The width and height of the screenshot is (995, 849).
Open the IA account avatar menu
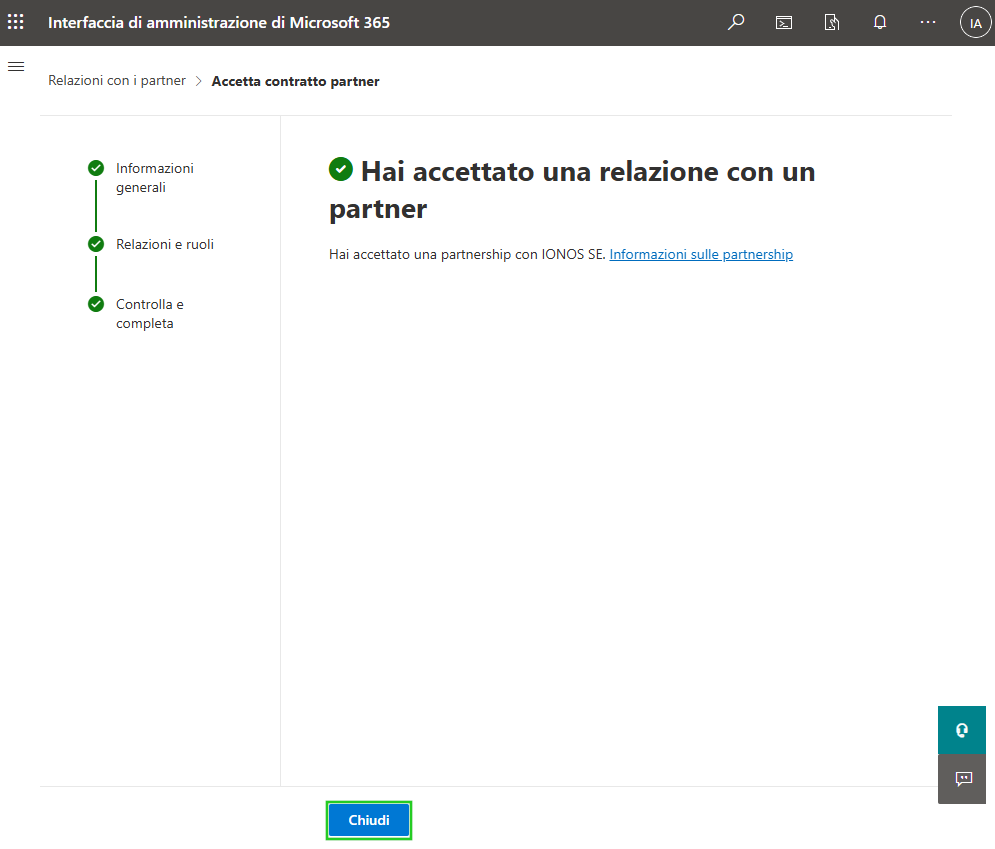[975, 23]
